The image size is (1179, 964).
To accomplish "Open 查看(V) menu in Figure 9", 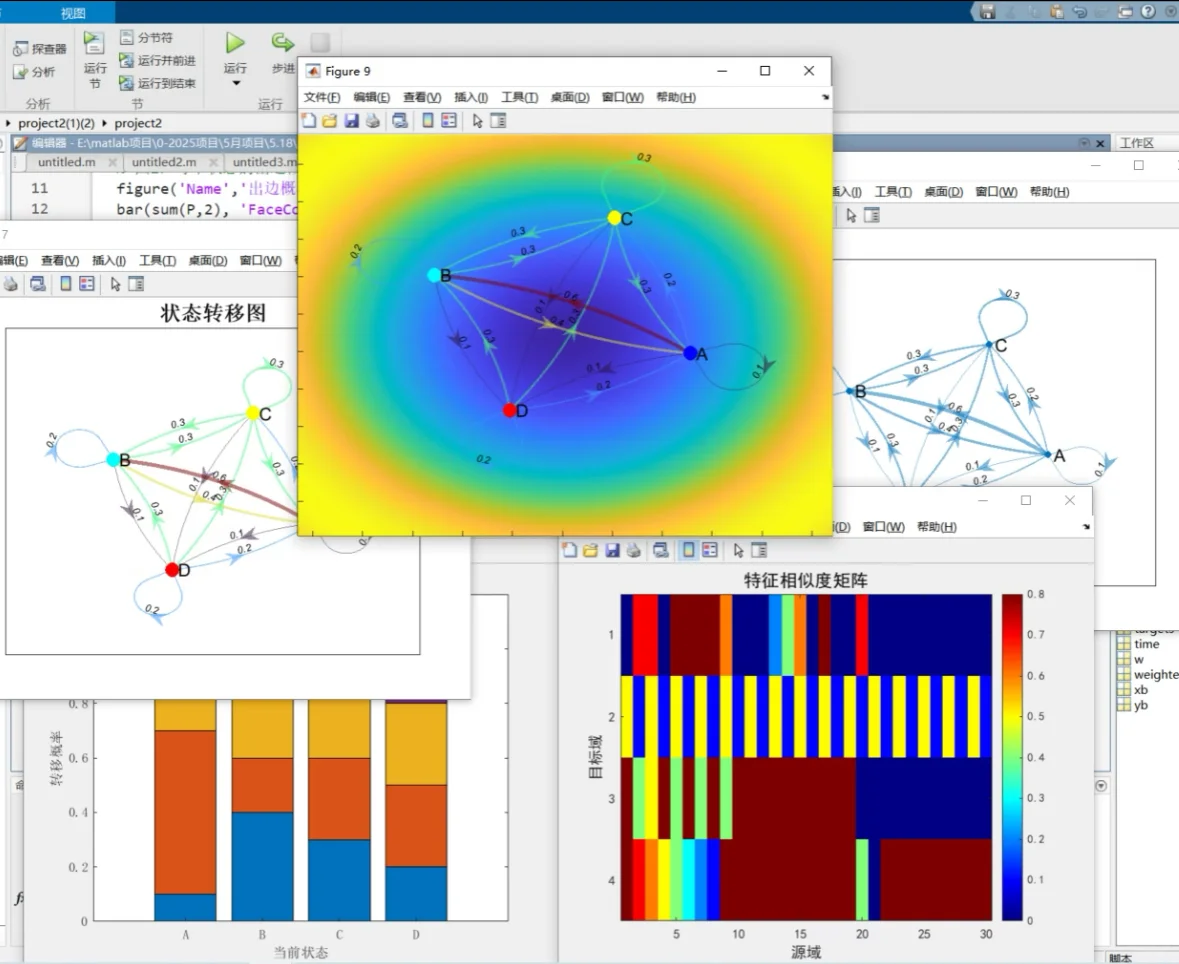I will (x=422, y=97).
